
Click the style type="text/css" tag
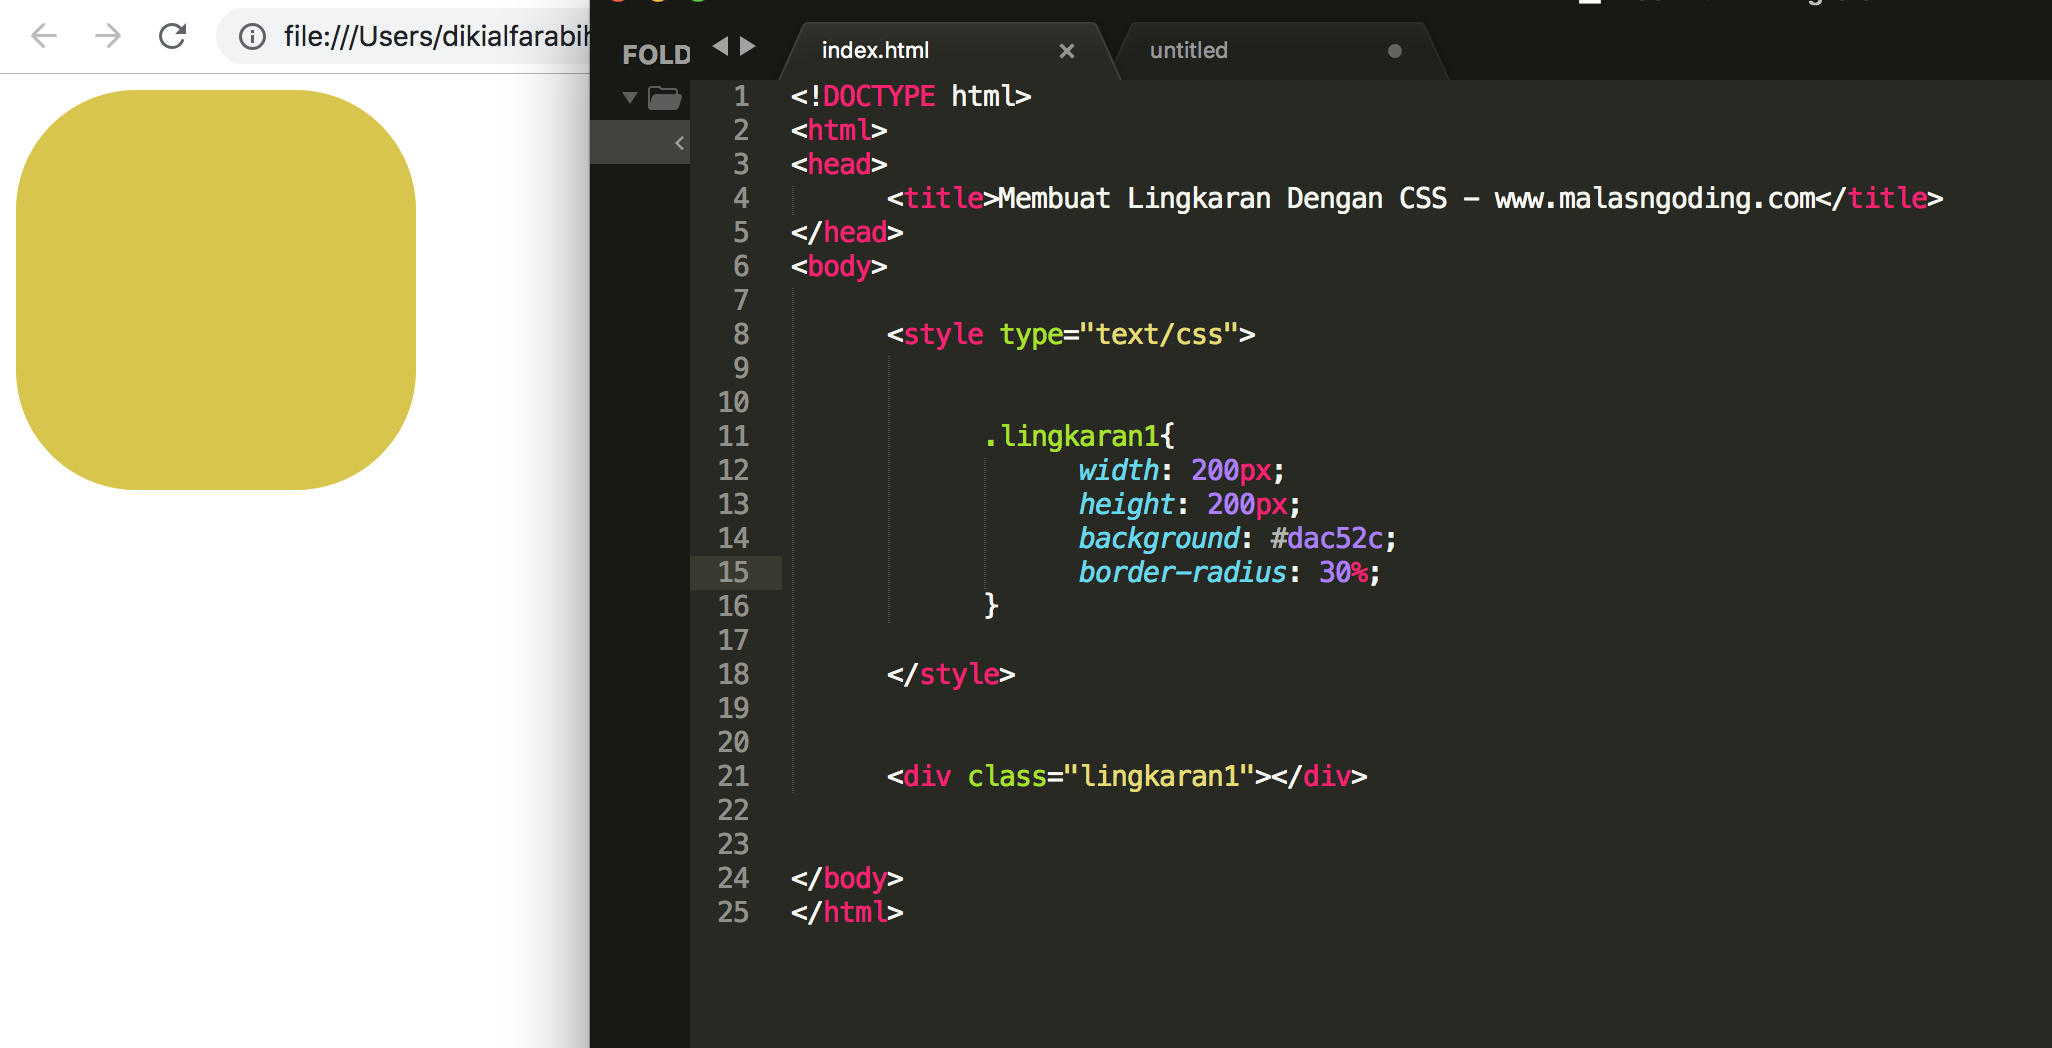1071,334
